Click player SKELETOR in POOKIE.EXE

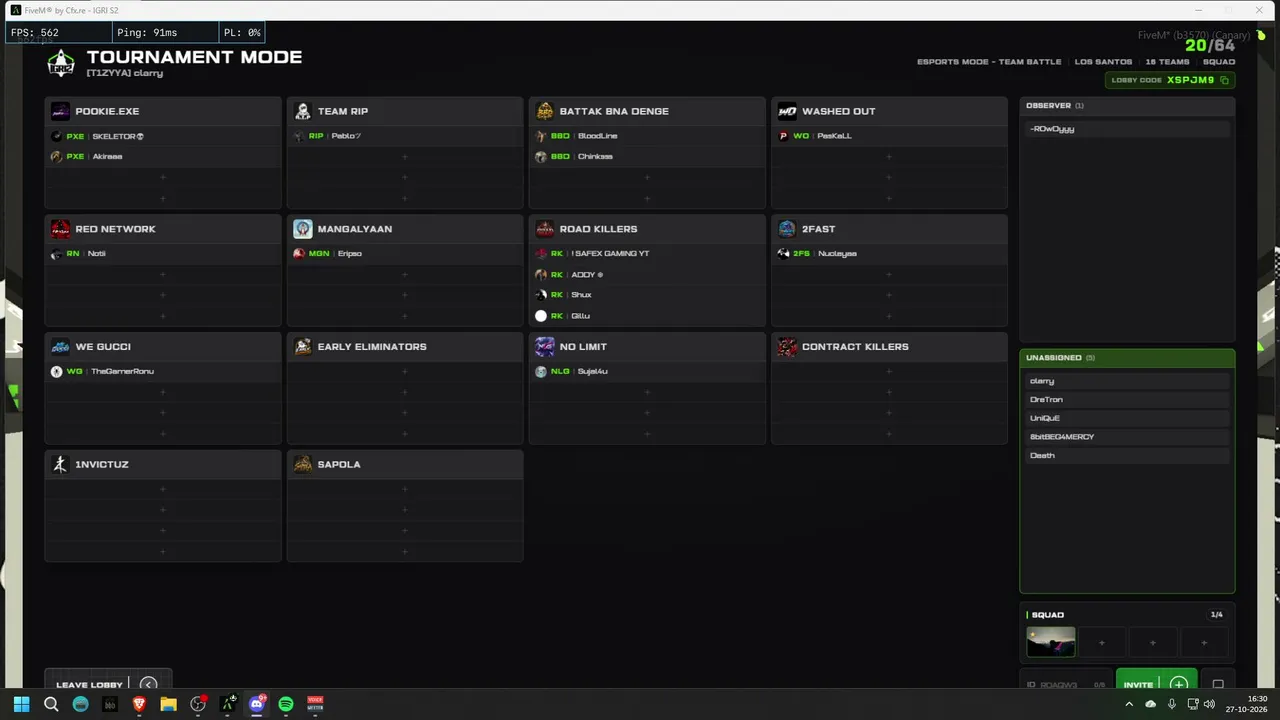coord(163,136)
